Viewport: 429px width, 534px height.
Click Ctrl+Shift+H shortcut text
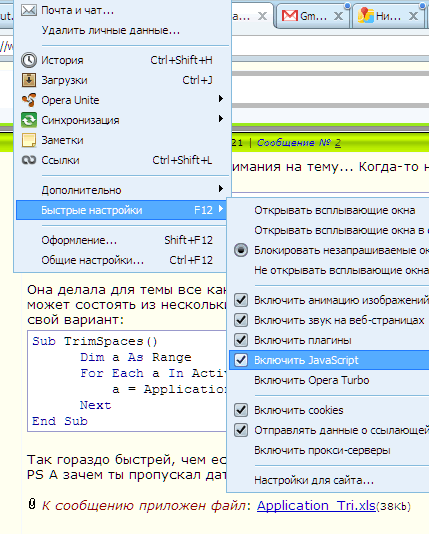181,60
